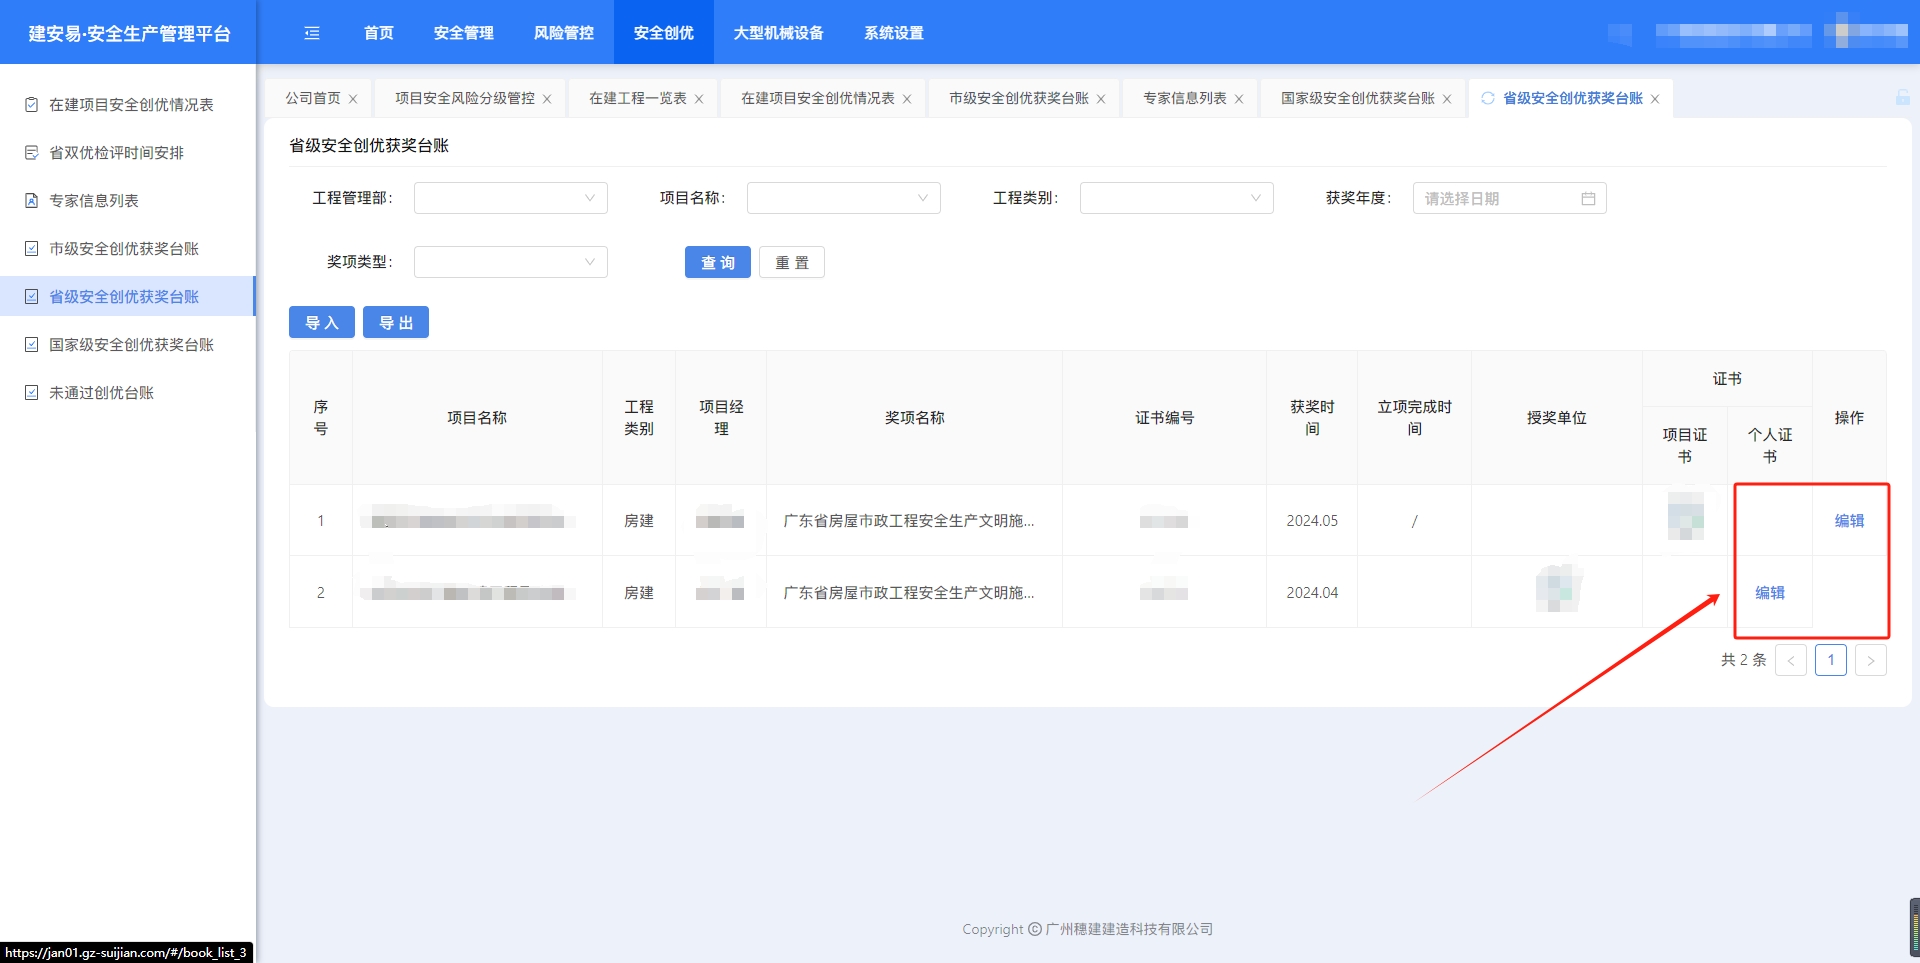Switch to 风险管控 in top menu
This screenshot has width=1920, height=963.
point(563,33)
